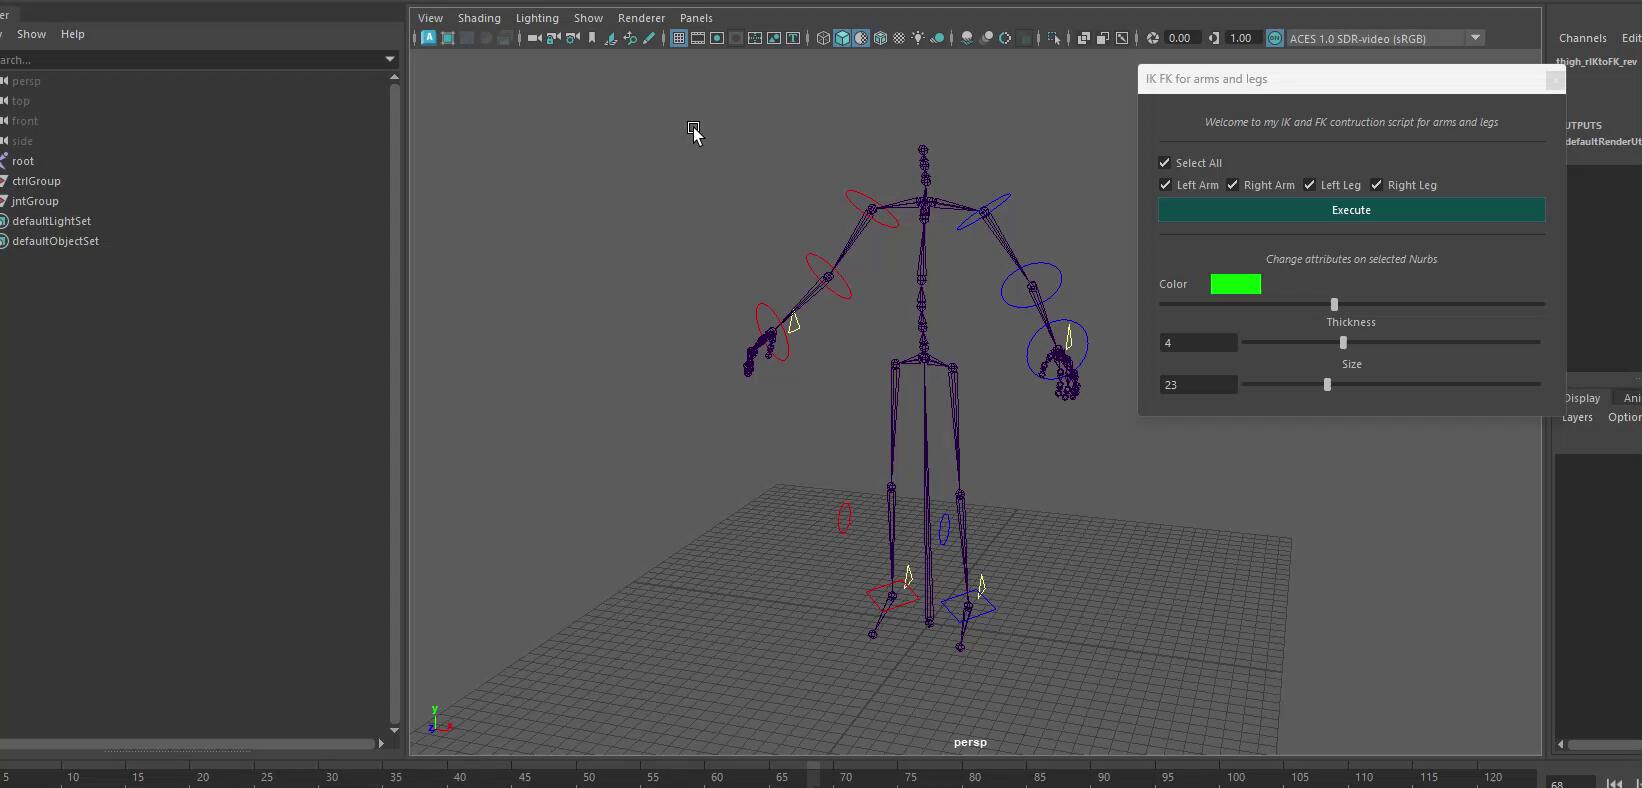Select jntGroup in the outliner
Screen dimensions: 1642x788
click(35, 201)
